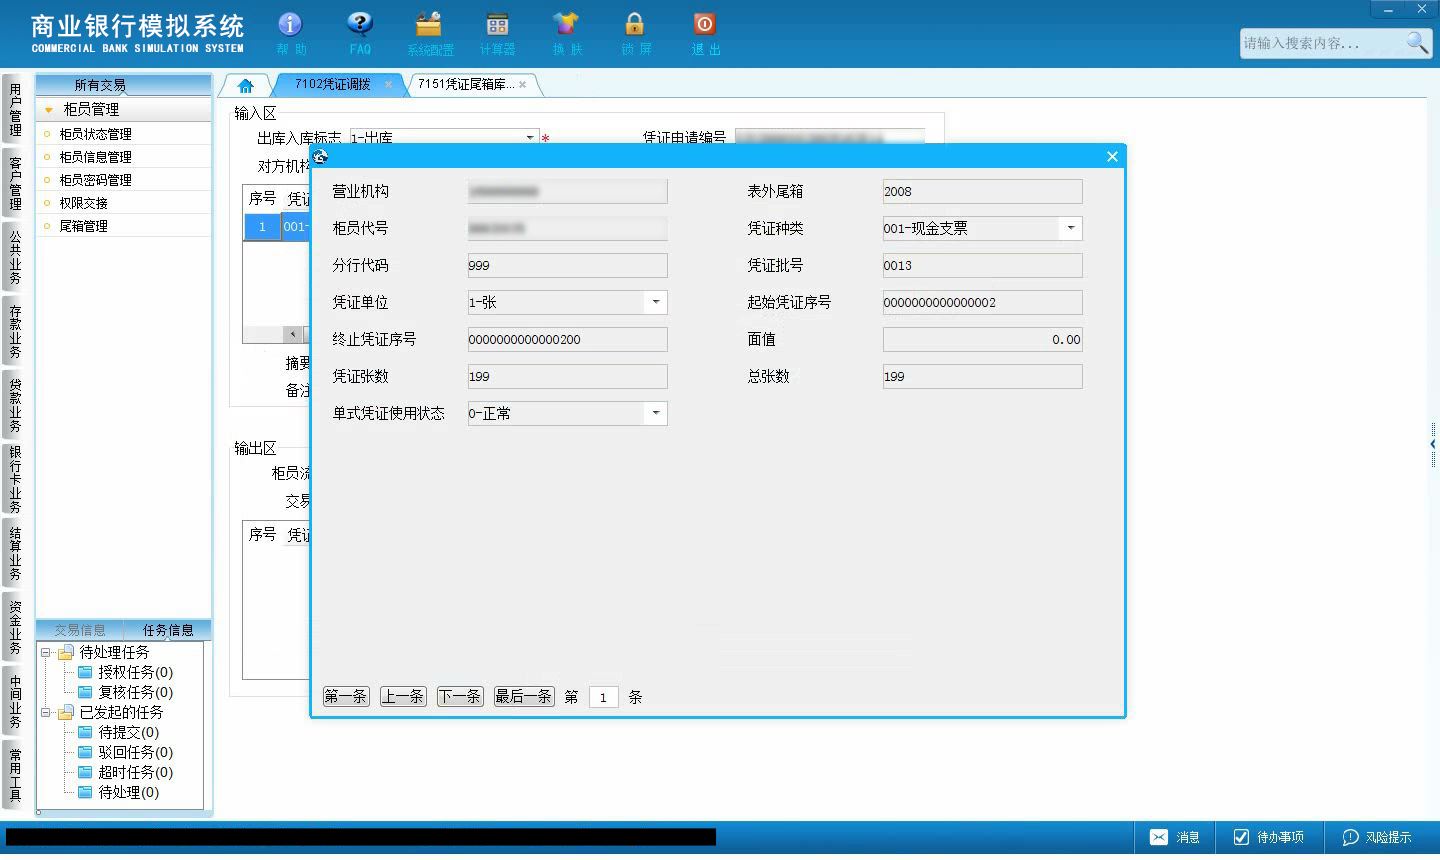Click the dialog title bar icon
The width and height of the screenshot is (1440, 860).
click(x=320, y=156)
